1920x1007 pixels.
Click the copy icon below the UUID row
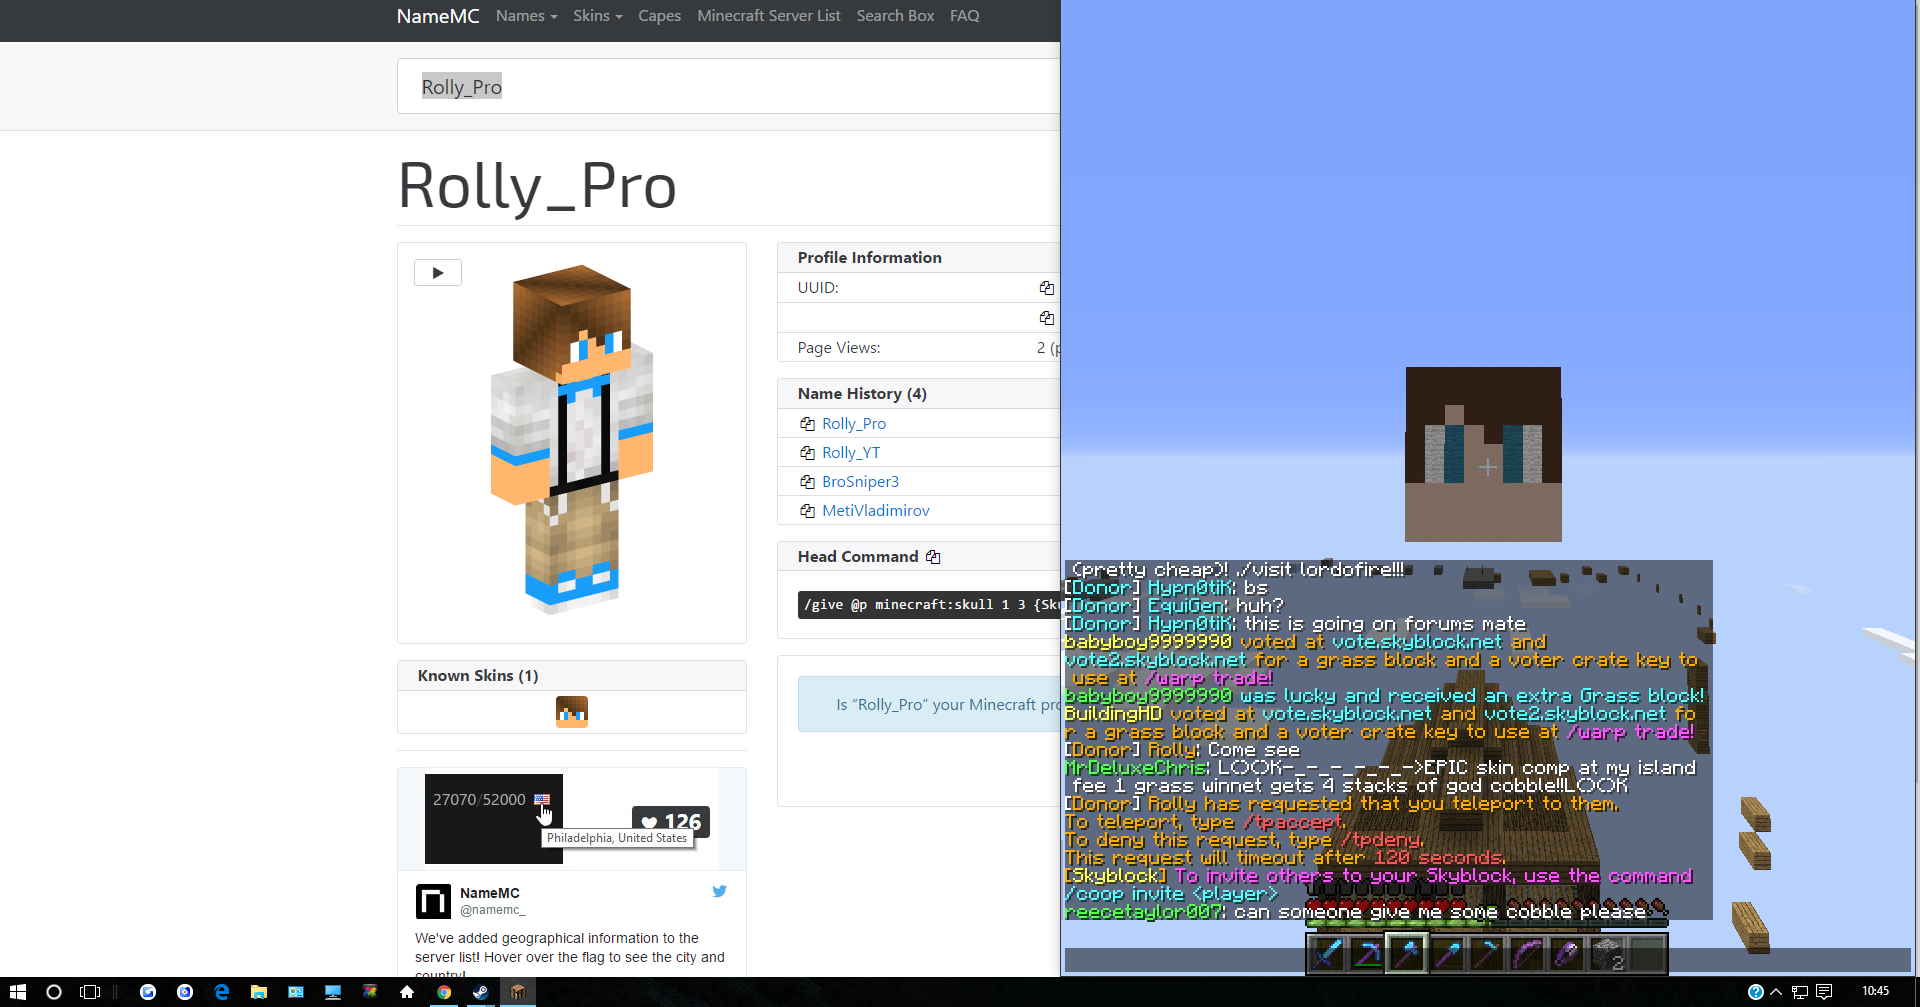tap(1046, 318)
